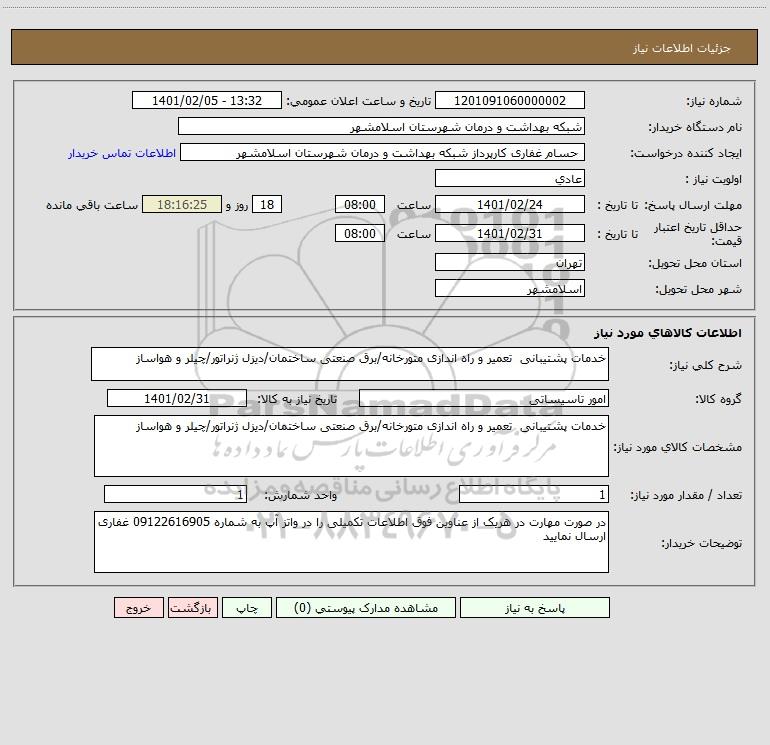Image resolution: width=770 pixels, height=745 pixels.
Task: Click the delivery province field تهران
Action: 510,262
